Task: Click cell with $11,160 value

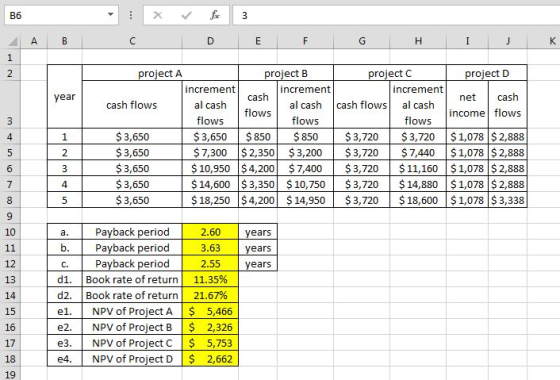Action: (418, 168)
